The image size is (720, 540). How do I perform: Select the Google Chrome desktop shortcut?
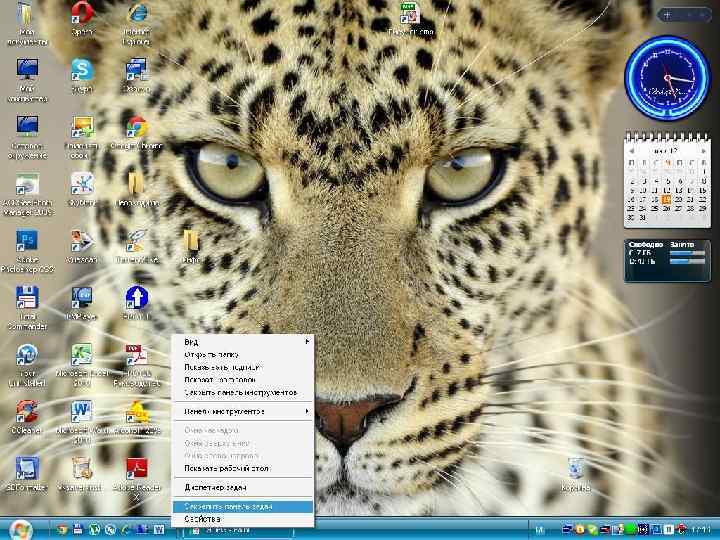(x=136, y=133)
